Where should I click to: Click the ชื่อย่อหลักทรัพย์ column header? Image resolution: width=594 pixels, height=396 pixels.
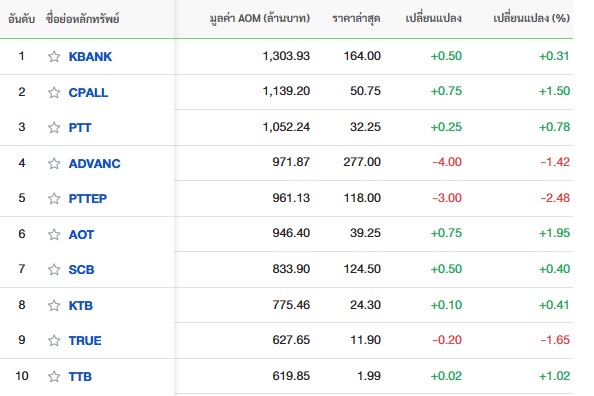pos(82,18)
